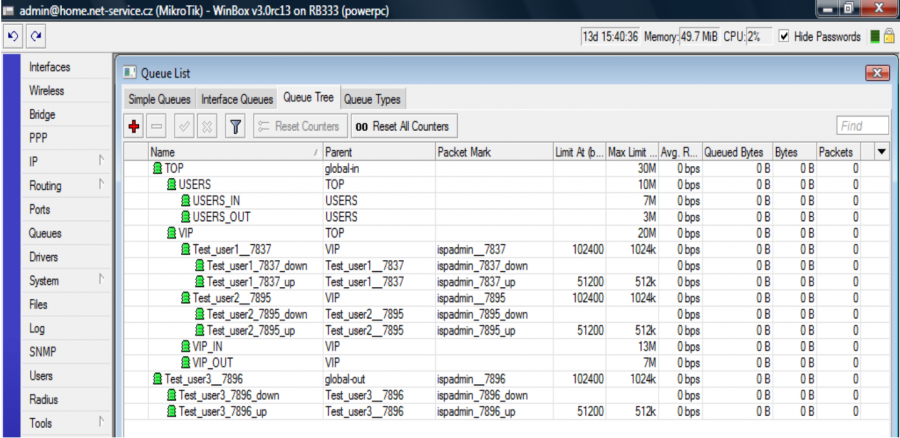Image resolution: width=900 pixels, height=438 pixels.
Task: Click the queue icon next to VIP_OUT
Action: [x=185, y=362]
